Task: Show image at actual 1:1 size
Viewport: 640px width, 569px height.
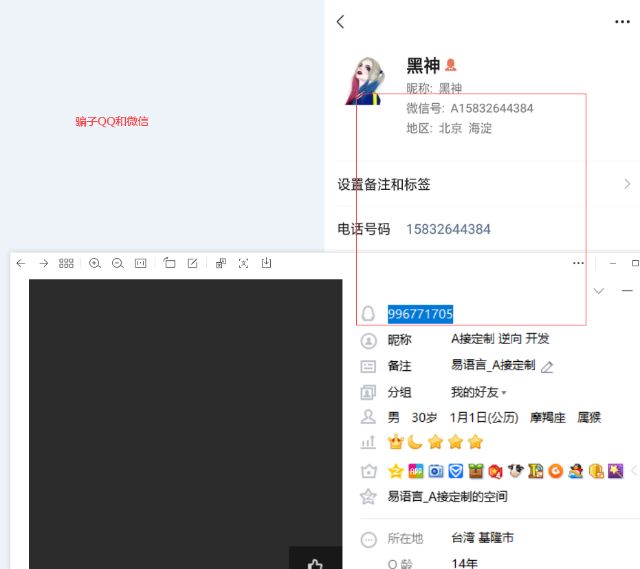Action: 140,263
